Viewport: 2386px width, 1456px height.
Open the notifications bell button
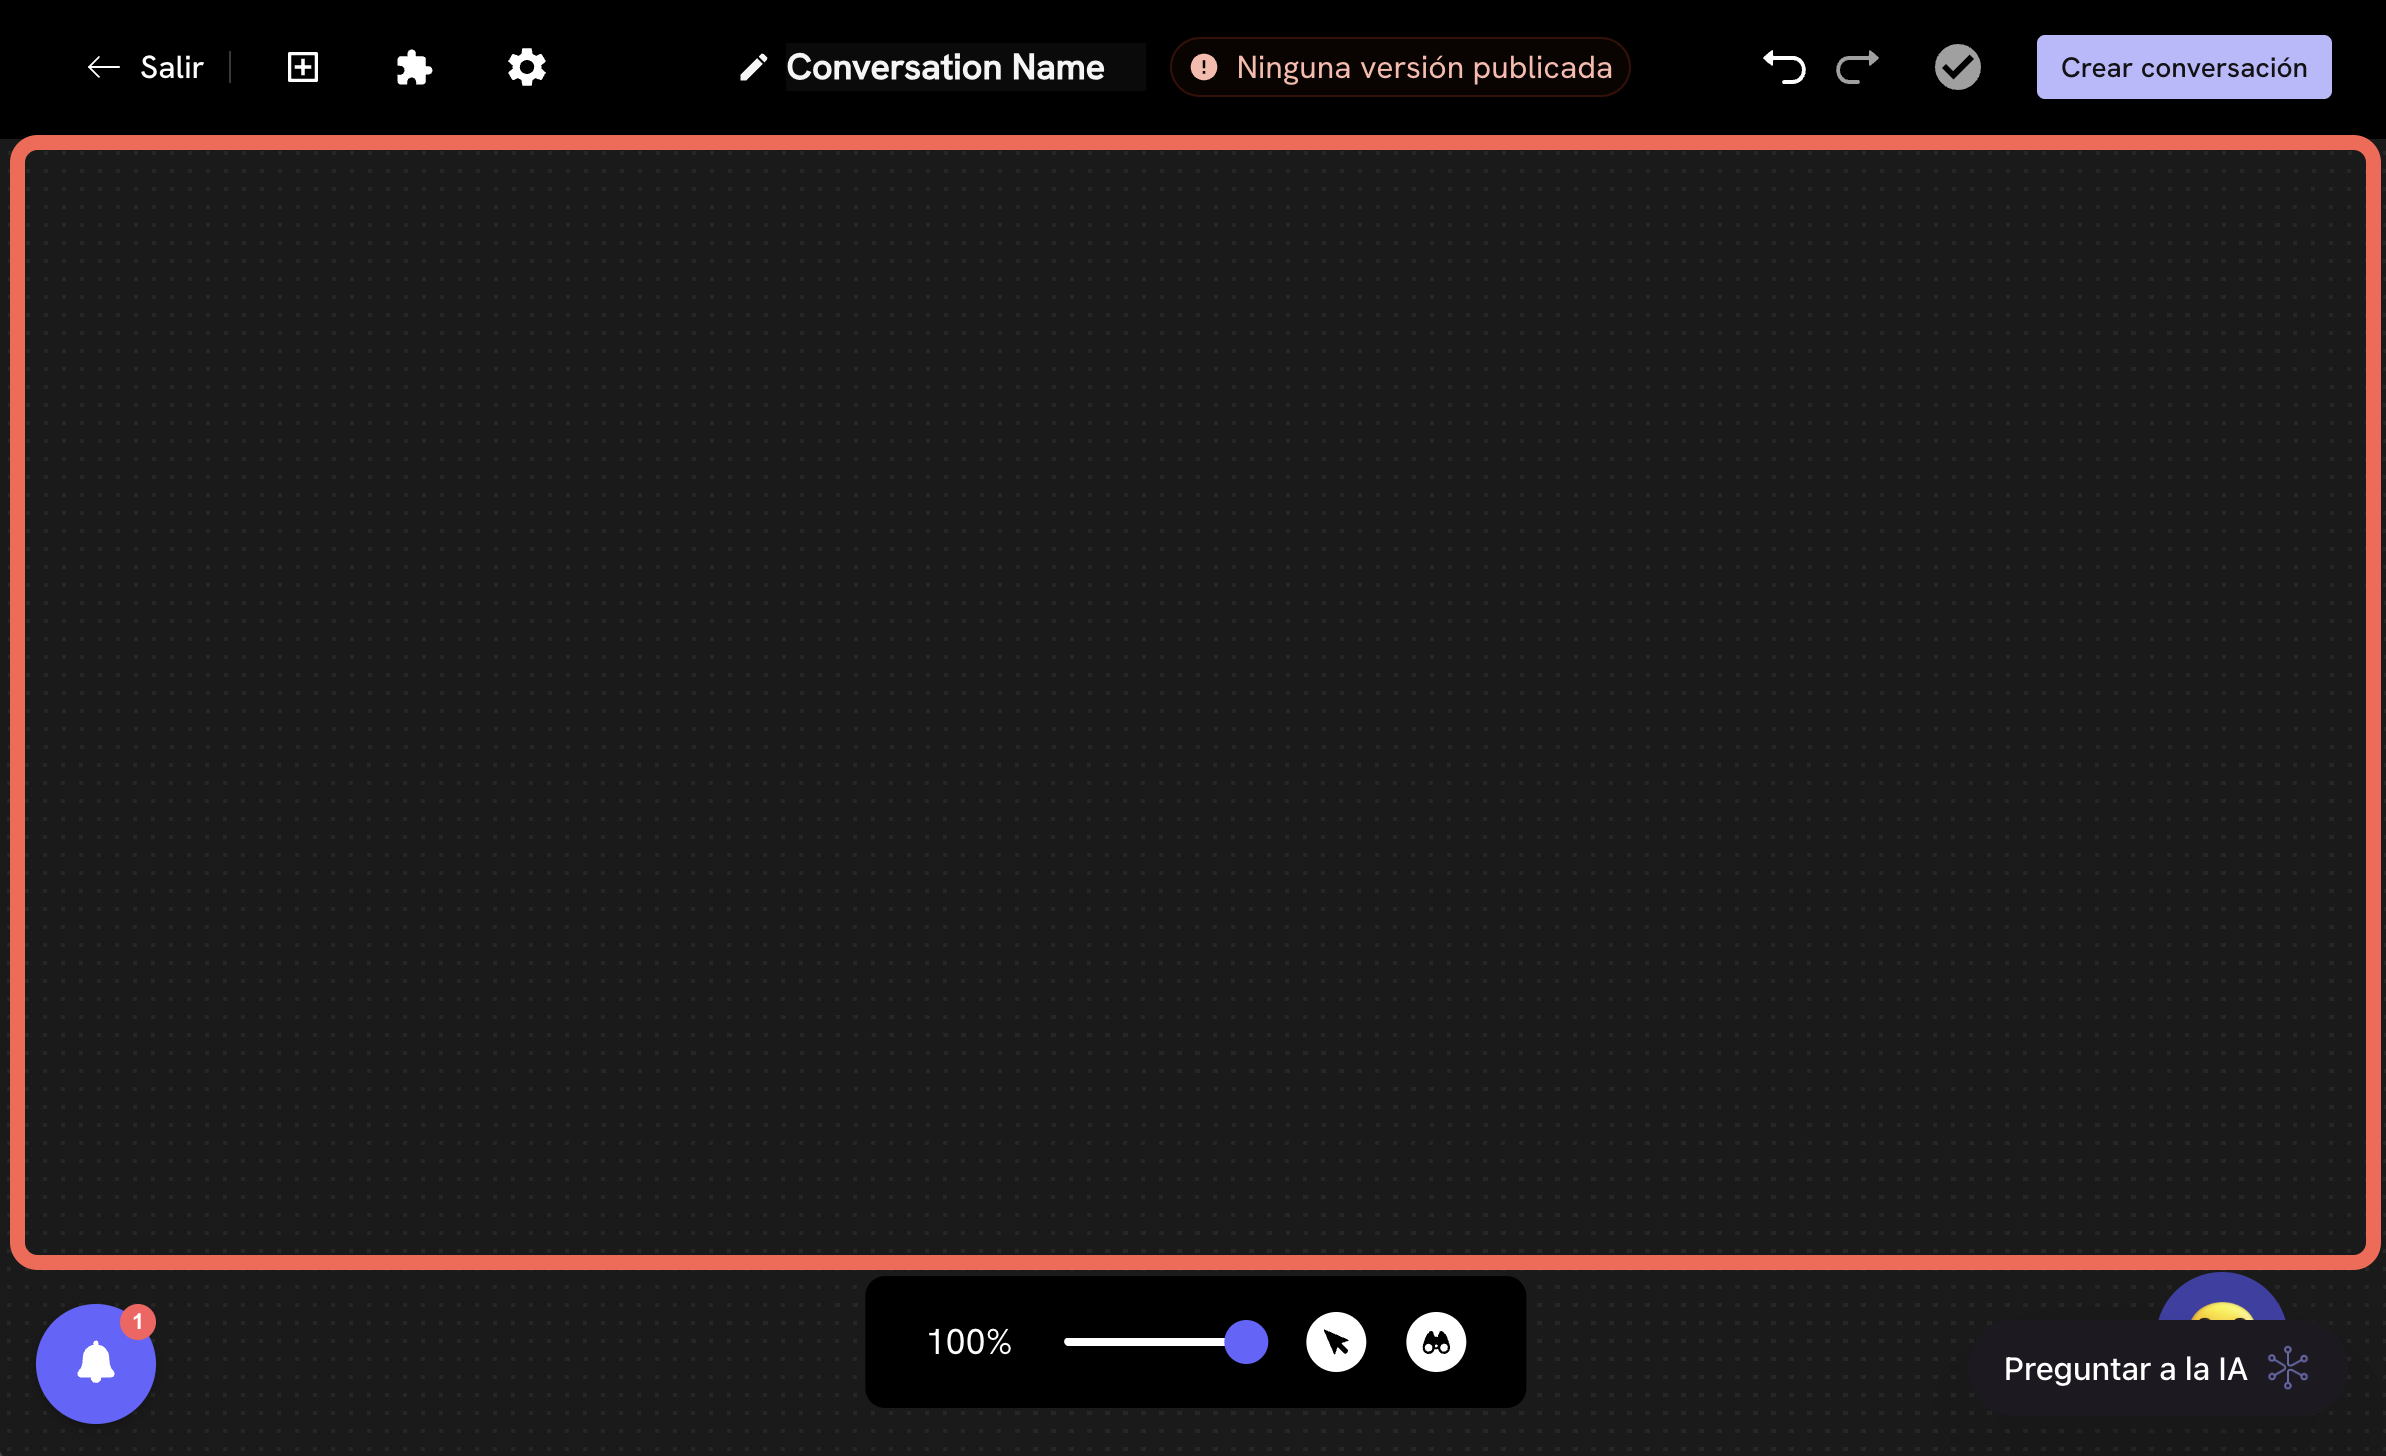point(96,1363)
